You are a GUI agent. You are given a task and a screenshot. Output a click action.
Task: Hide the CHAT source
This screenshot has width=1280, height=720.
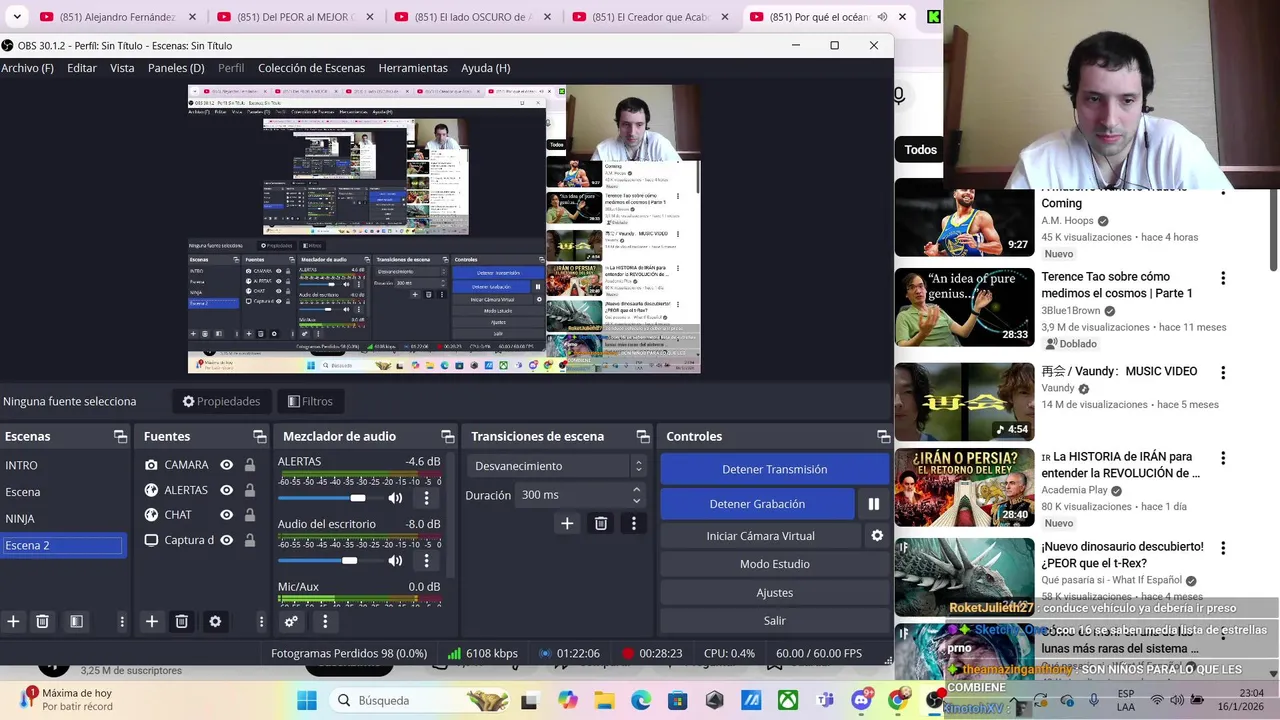coord(226,515)
